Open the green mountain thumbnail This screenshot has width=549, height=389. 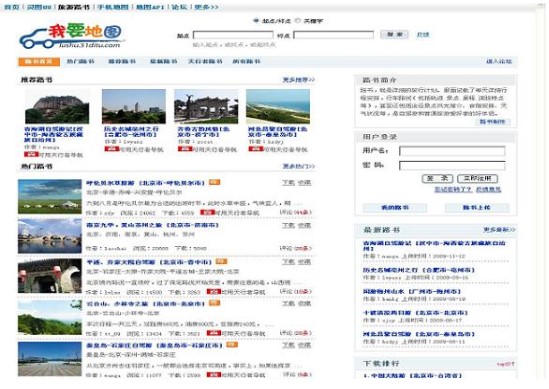[x=50, y=317]
